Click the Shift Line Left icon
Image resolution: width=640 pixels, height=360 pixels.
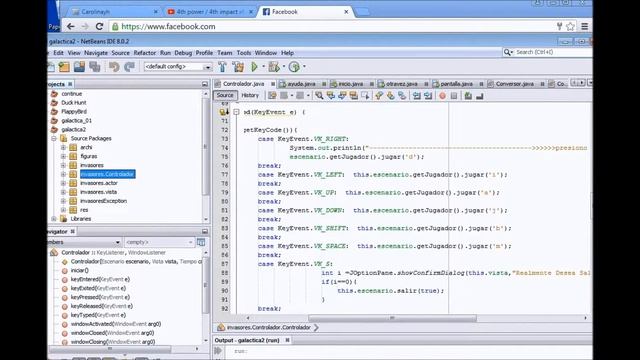pos(416,96)
